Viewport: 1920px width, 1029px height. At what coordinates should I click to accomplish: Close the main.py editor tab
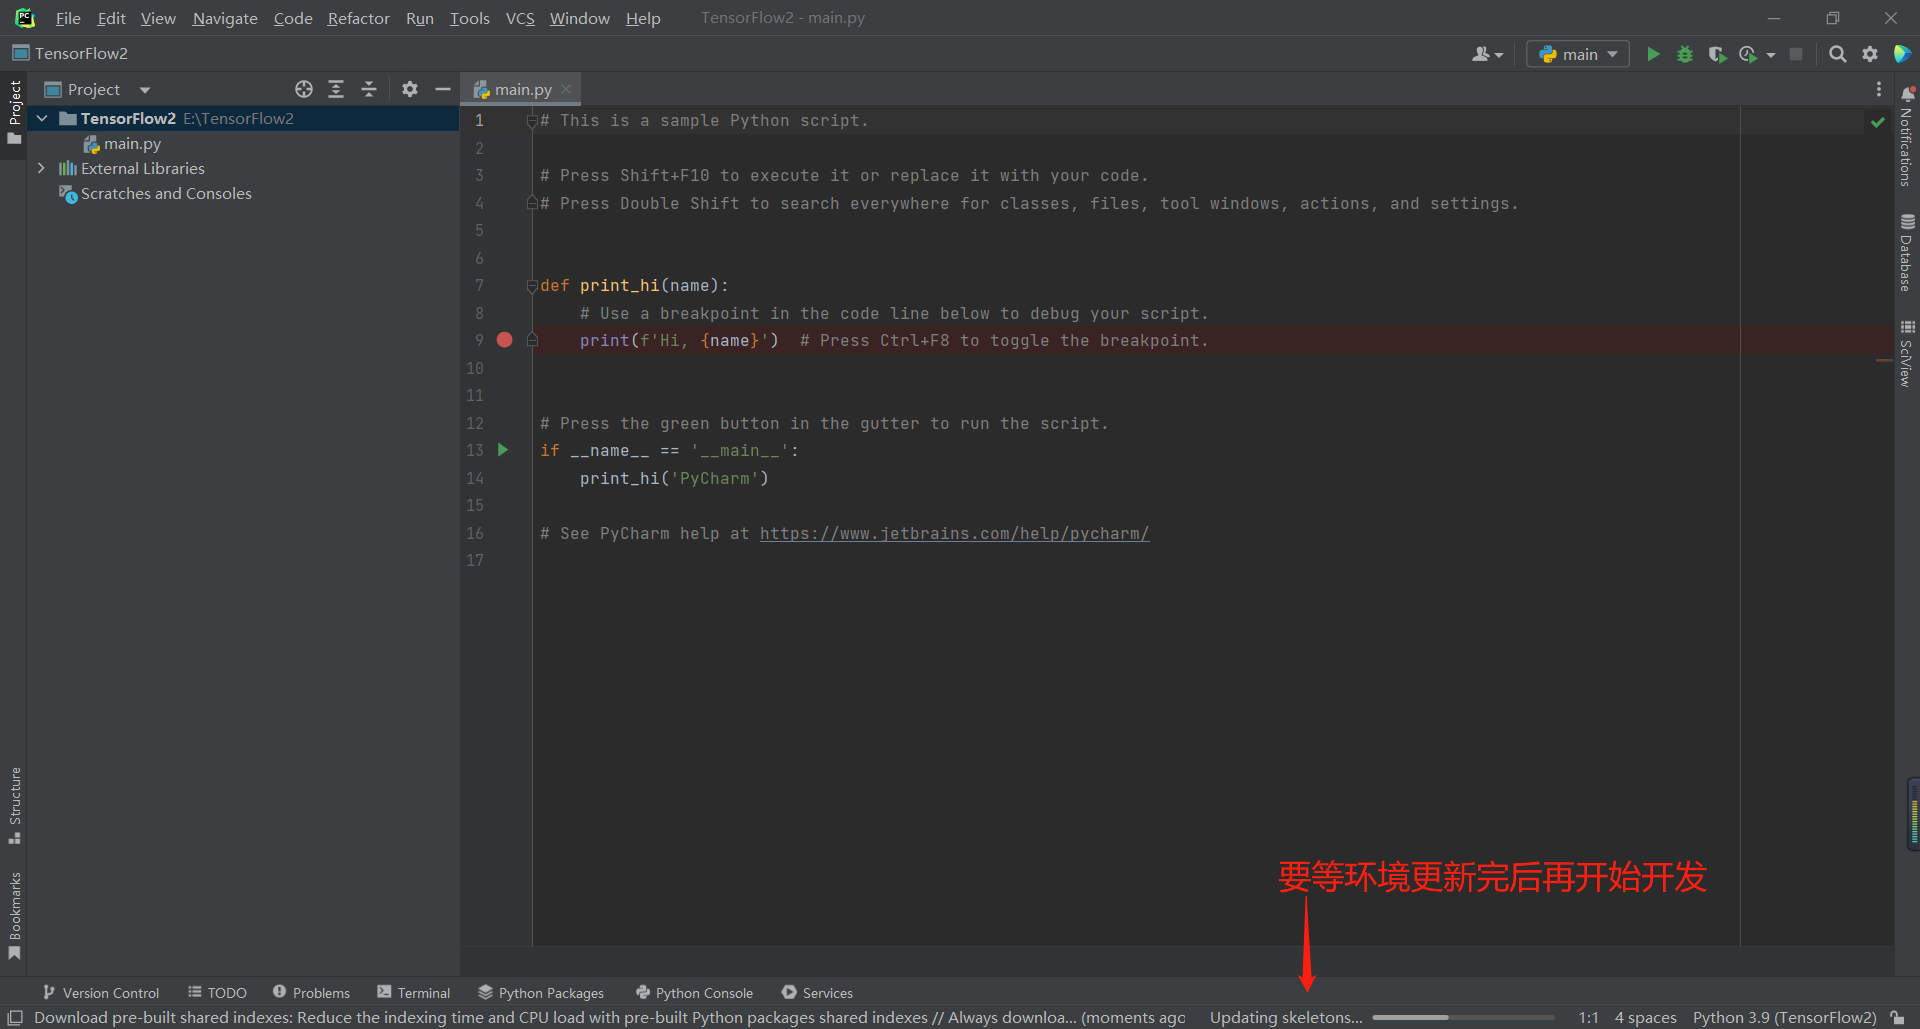[x=566, y=89]
